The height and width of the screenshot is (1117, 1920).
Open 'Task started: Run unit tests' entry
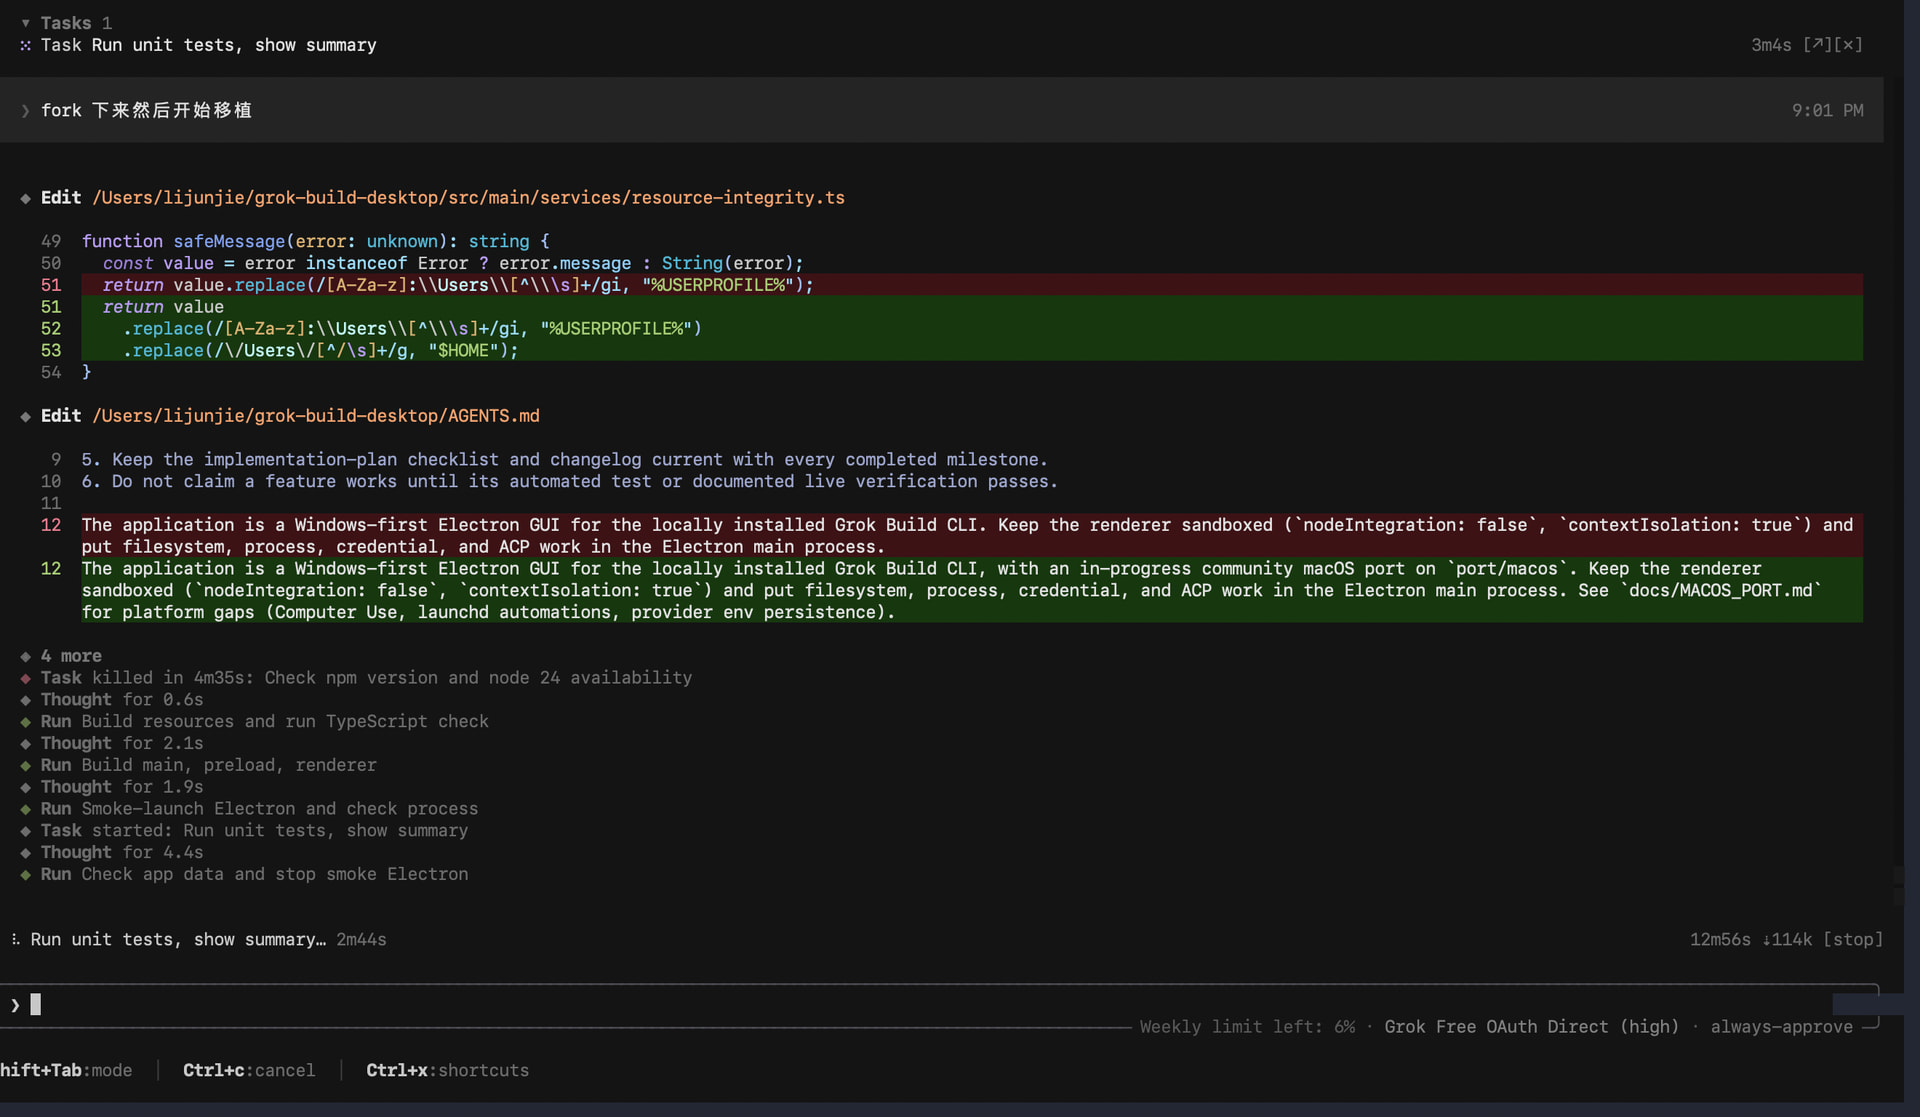tap(254, 831)
